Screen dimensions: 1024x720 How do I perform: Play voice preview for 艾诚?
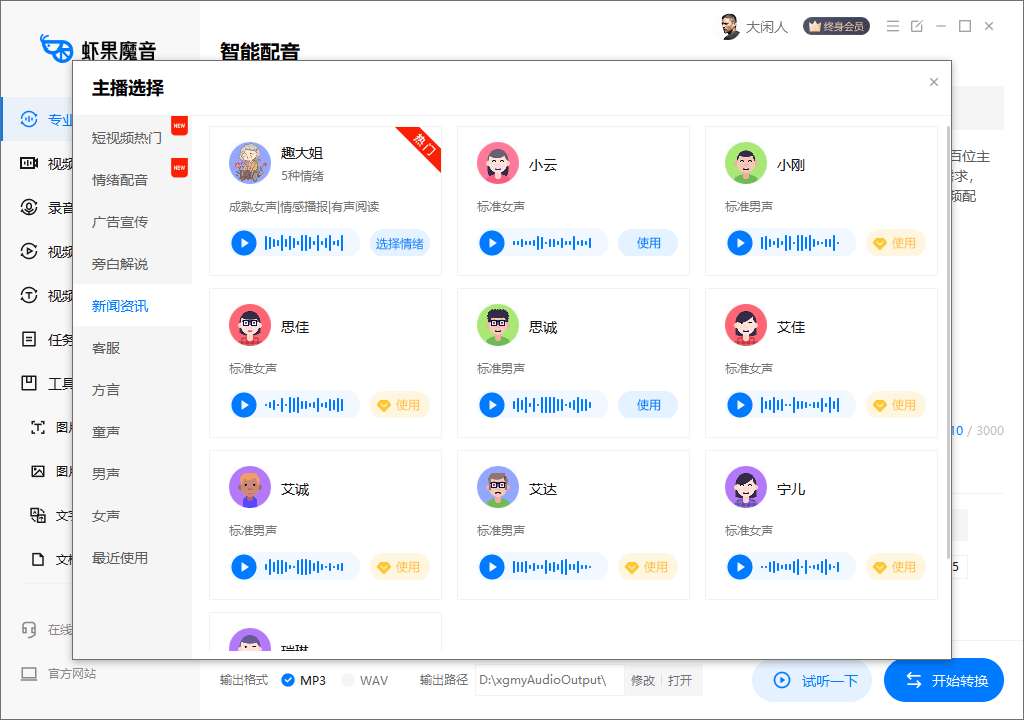(244, 567)
